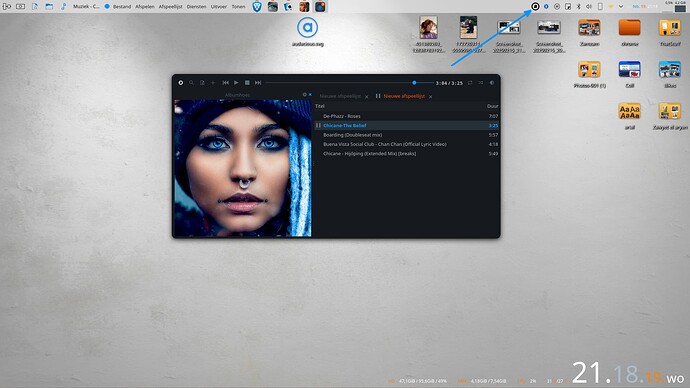Open the Diensten menu
Image resolution: width=690 pixels, height=388 pixels.
pos(196,7)
